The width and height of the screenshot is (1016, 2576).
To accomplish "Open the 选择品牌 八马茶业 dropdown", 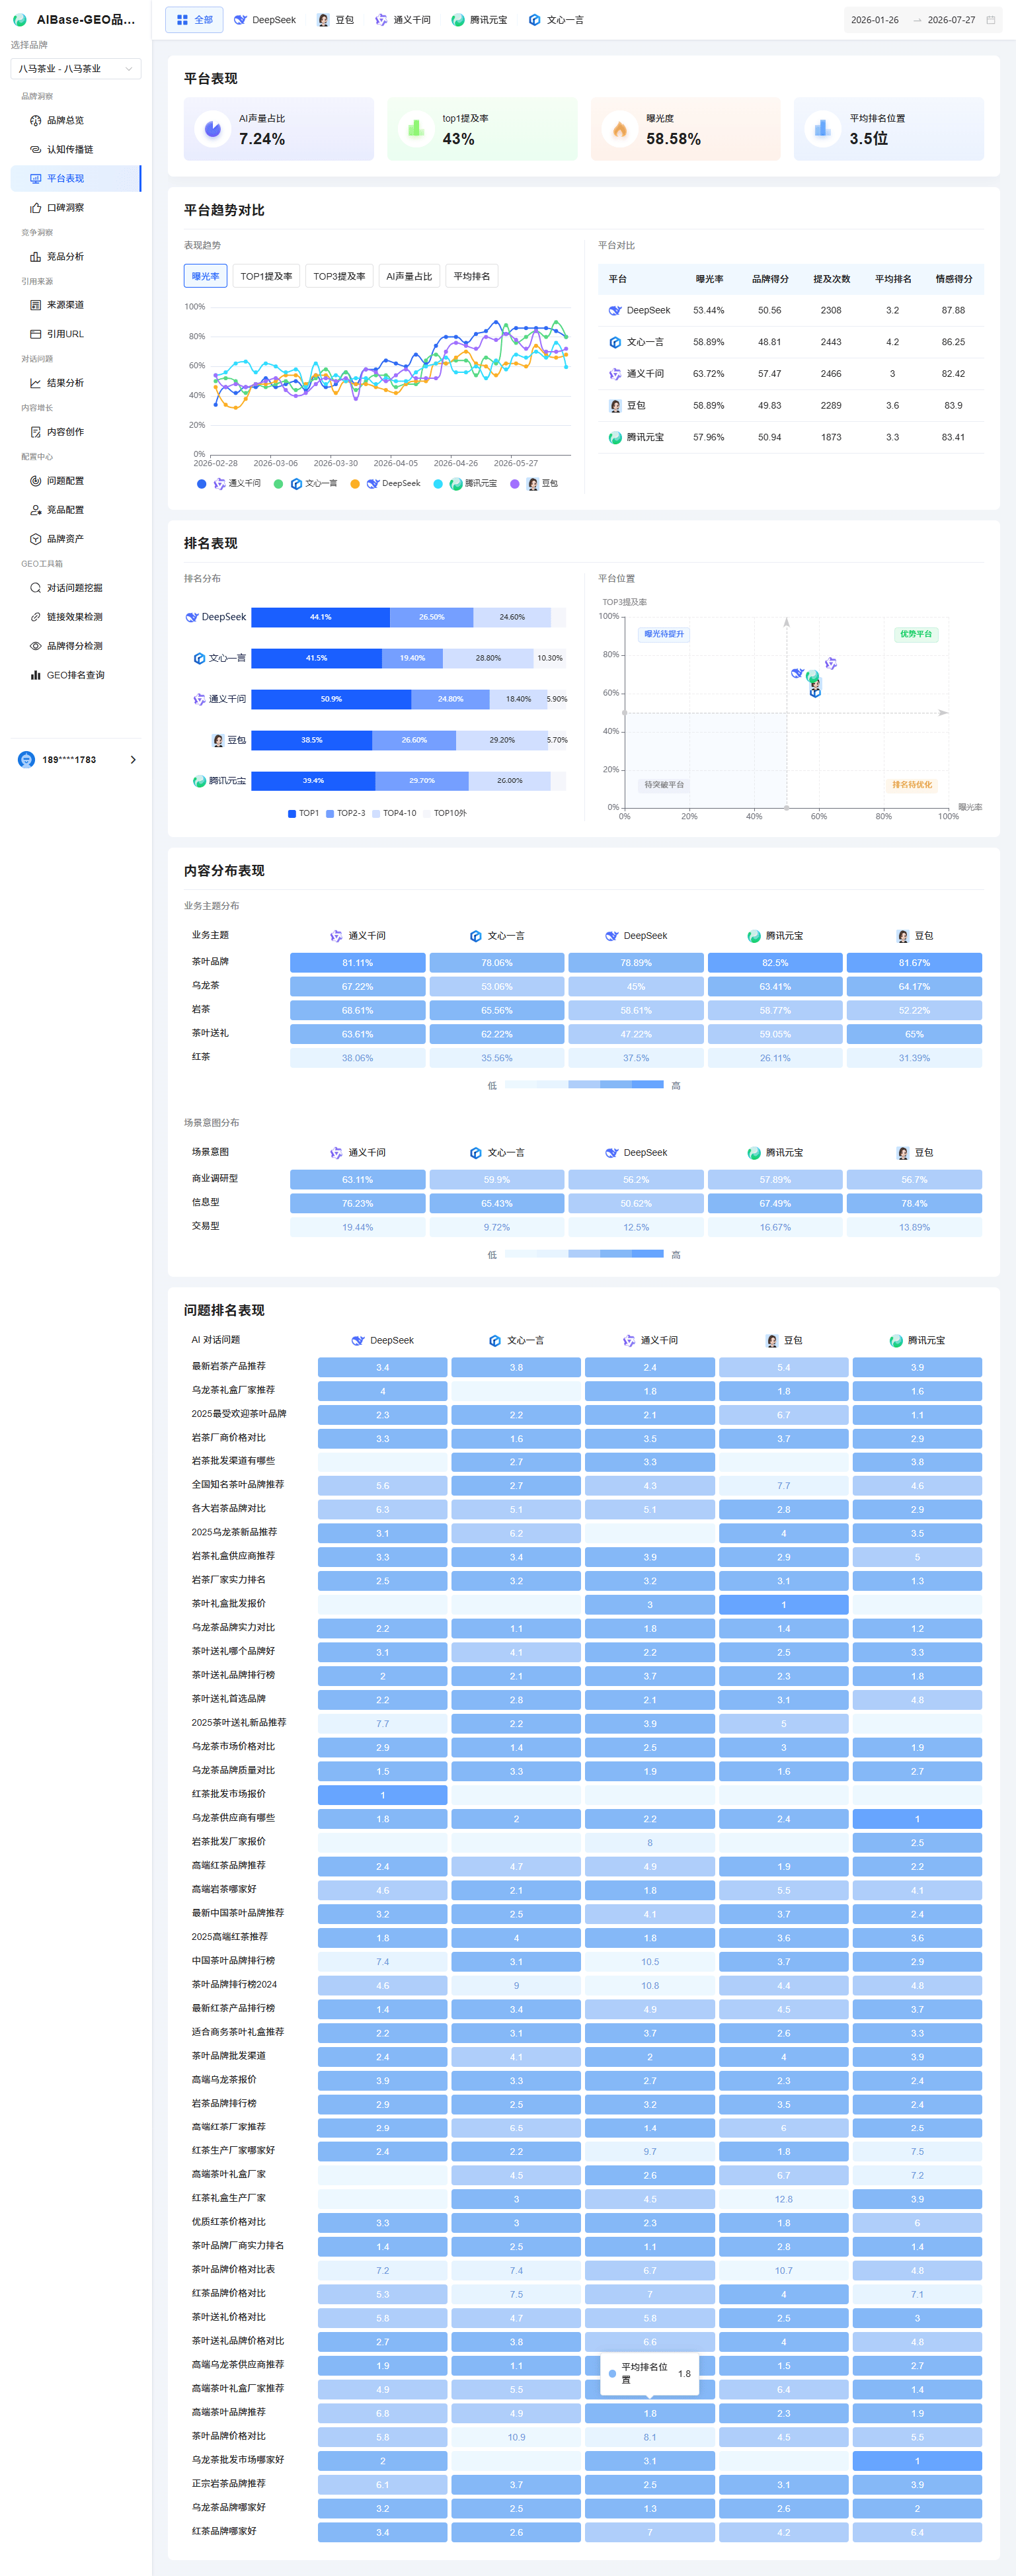I will click(75, 68).
